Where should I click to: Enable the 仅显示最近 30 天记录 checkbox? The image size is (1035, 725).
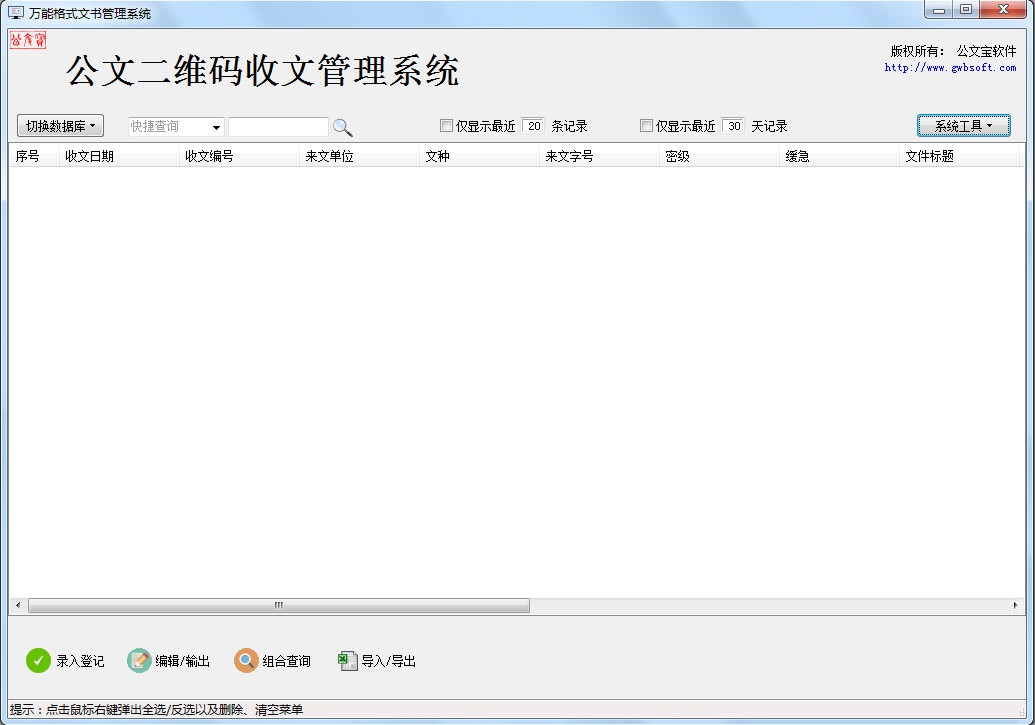(647, 125)
